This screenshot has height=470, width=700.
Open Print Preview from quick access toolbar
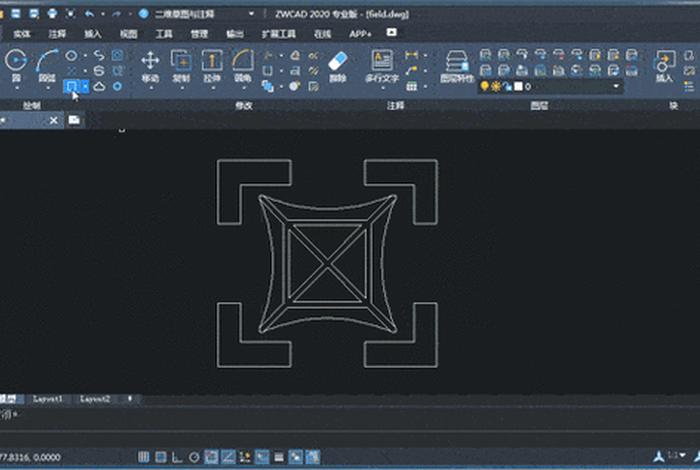pyautogui.click(x=71, y=13)
